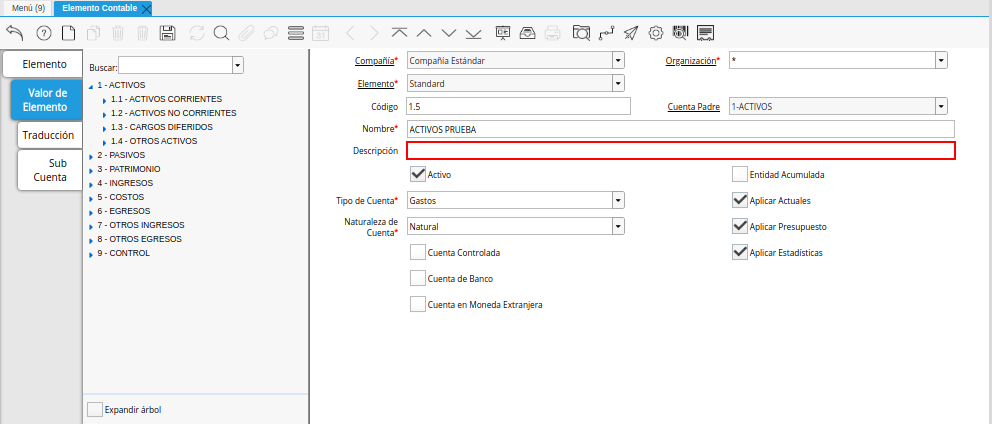Save the record with the floppy disk icon
This screenshot has height=424, width=992.
pyautogui.click(x=167, y=33)
